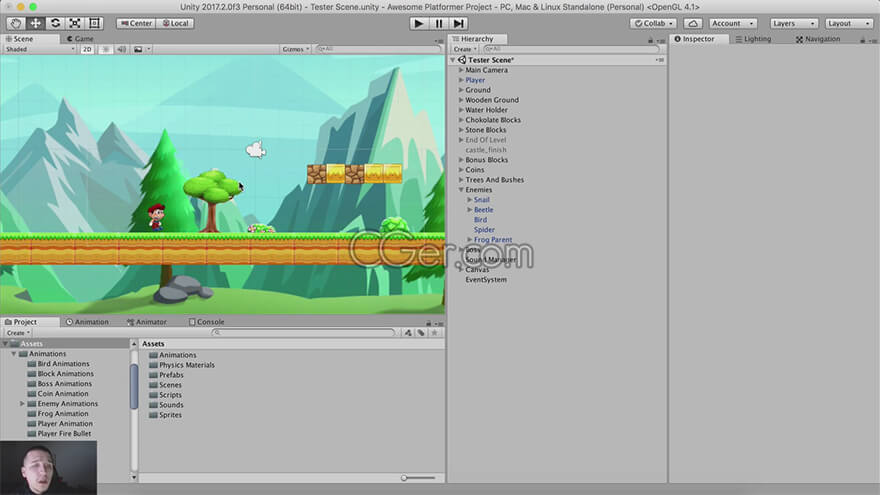Screen dimensions: 880x495
Task: Open the Cloud services icon
Action: [x=693, y=24]
